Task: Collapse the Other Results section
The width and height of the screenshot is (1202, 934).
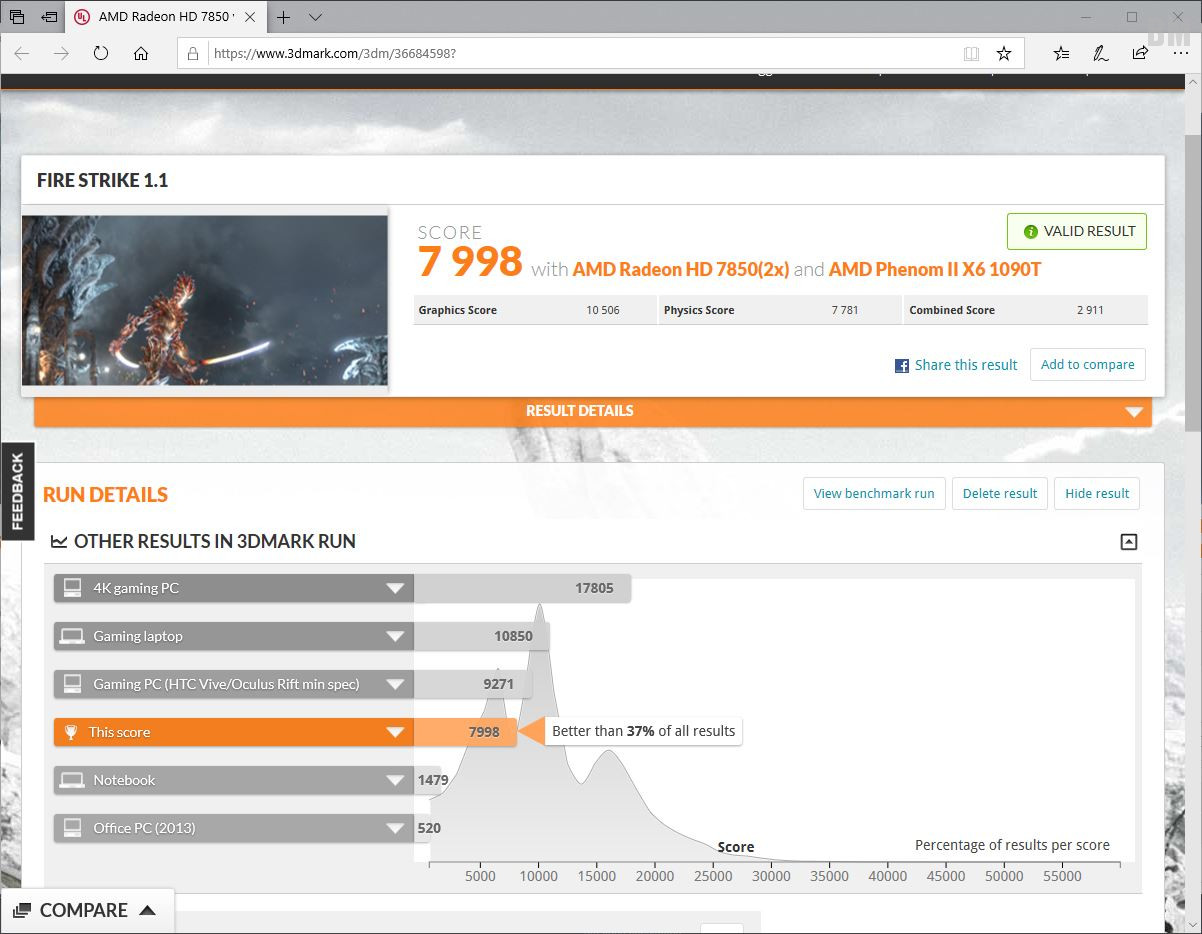Action: [1129, 542]
